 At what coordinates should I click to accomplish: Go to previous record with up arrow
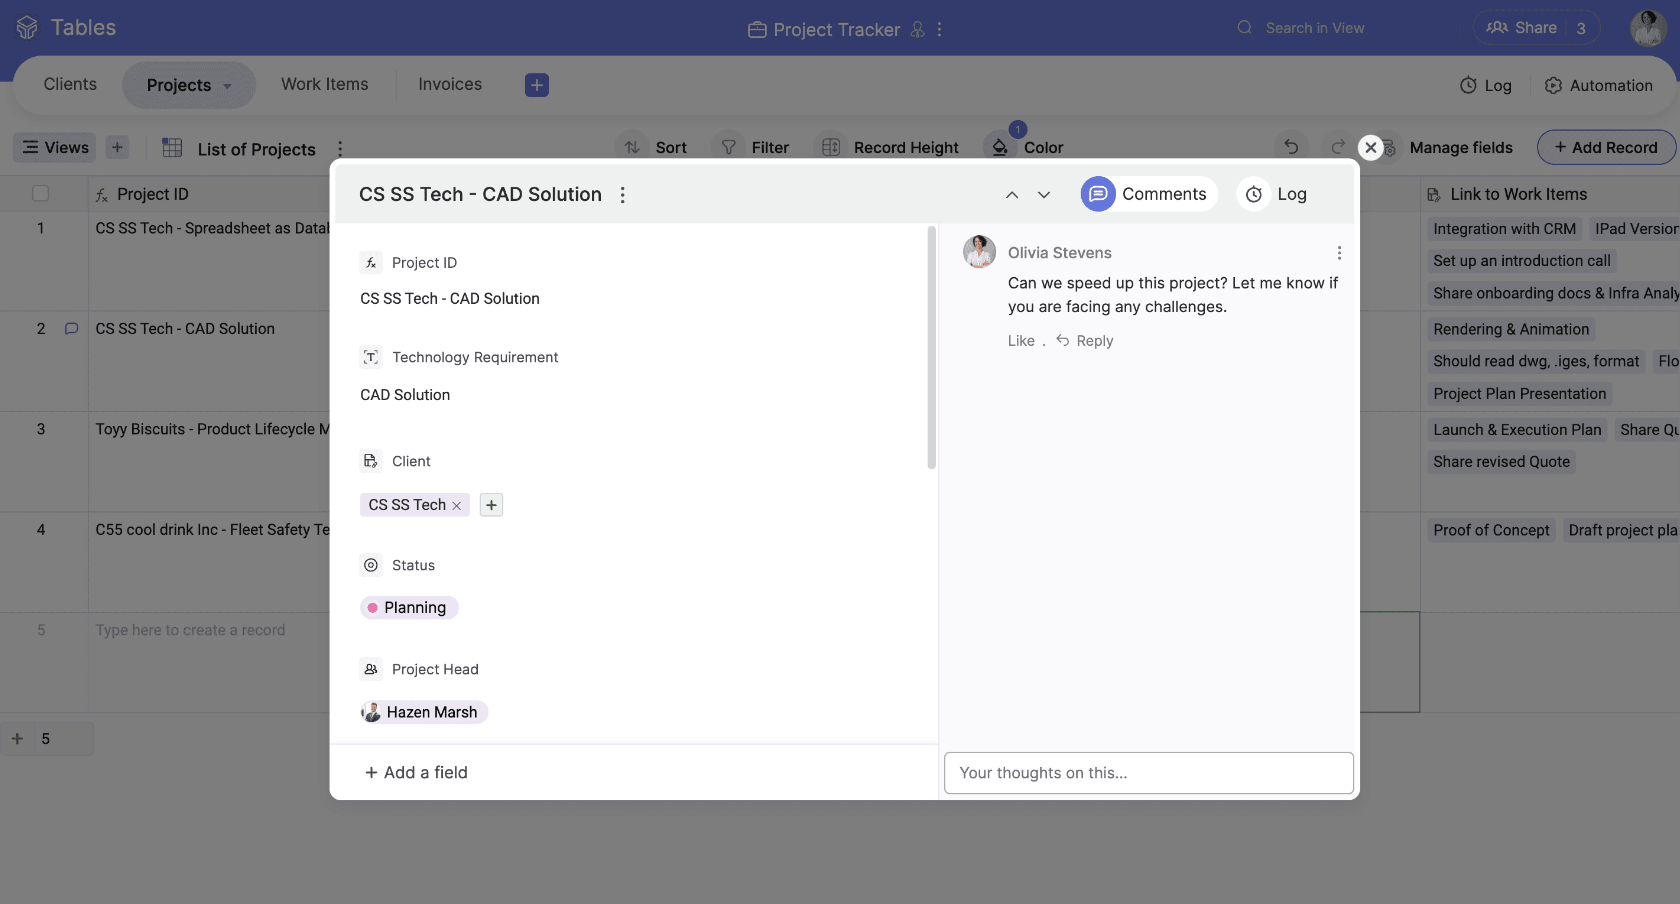click(x=1012, y=195)
